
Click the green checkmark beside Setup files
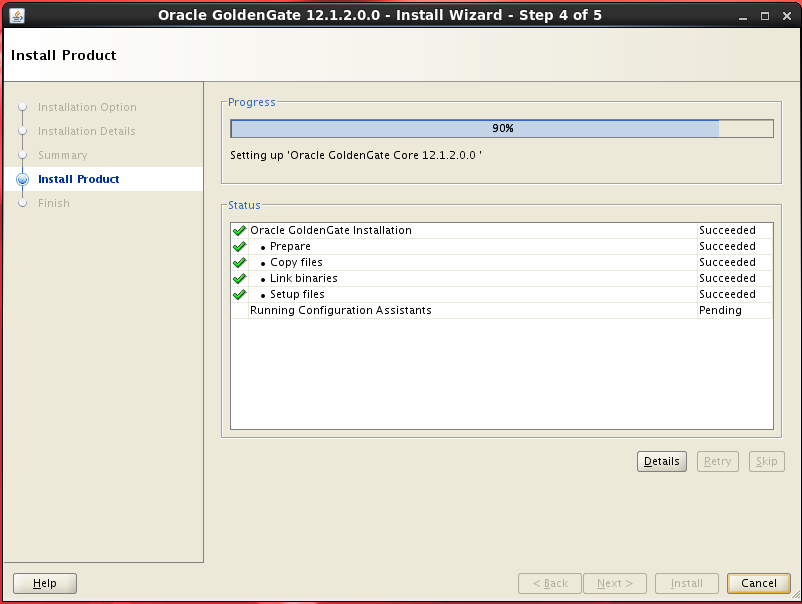pyautogui.click(x=239, y=295)
